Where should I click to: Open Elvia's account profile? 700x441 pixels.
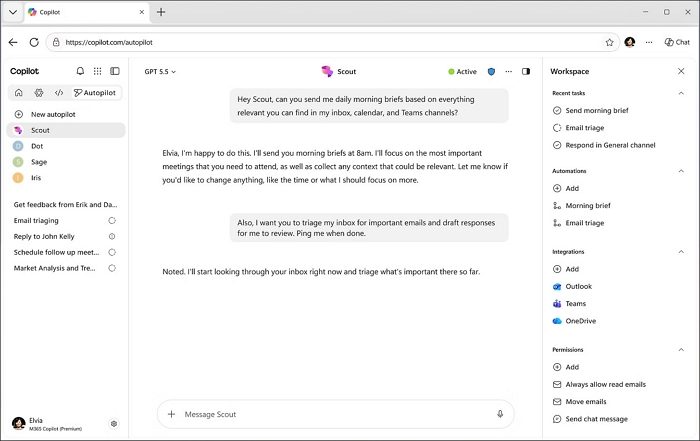[x=47, y=424]
